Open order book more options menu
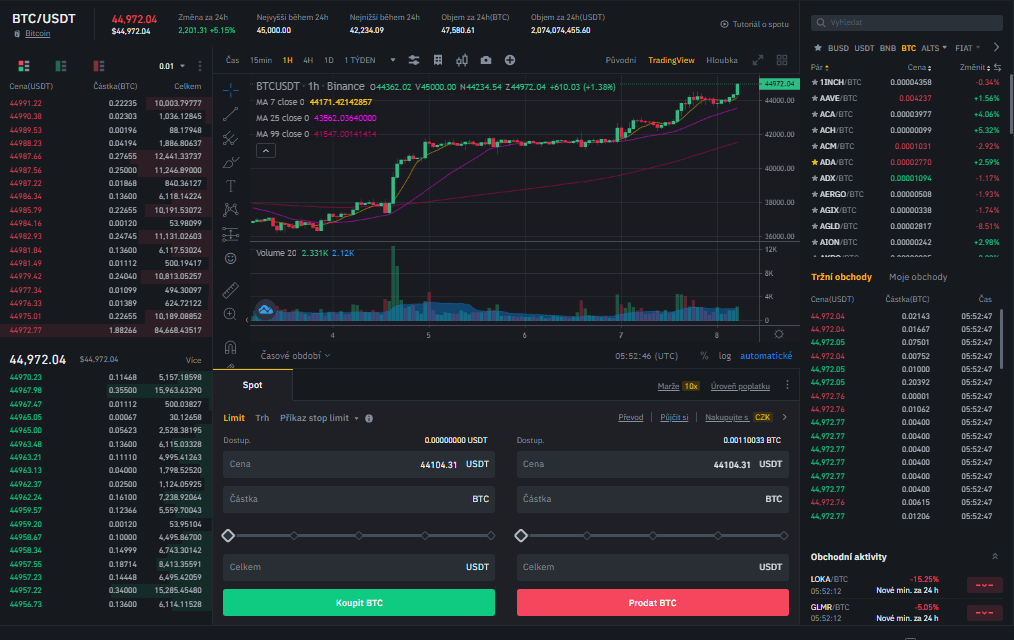The width and height of the screenshot is (1014, 640). [200, 66]
